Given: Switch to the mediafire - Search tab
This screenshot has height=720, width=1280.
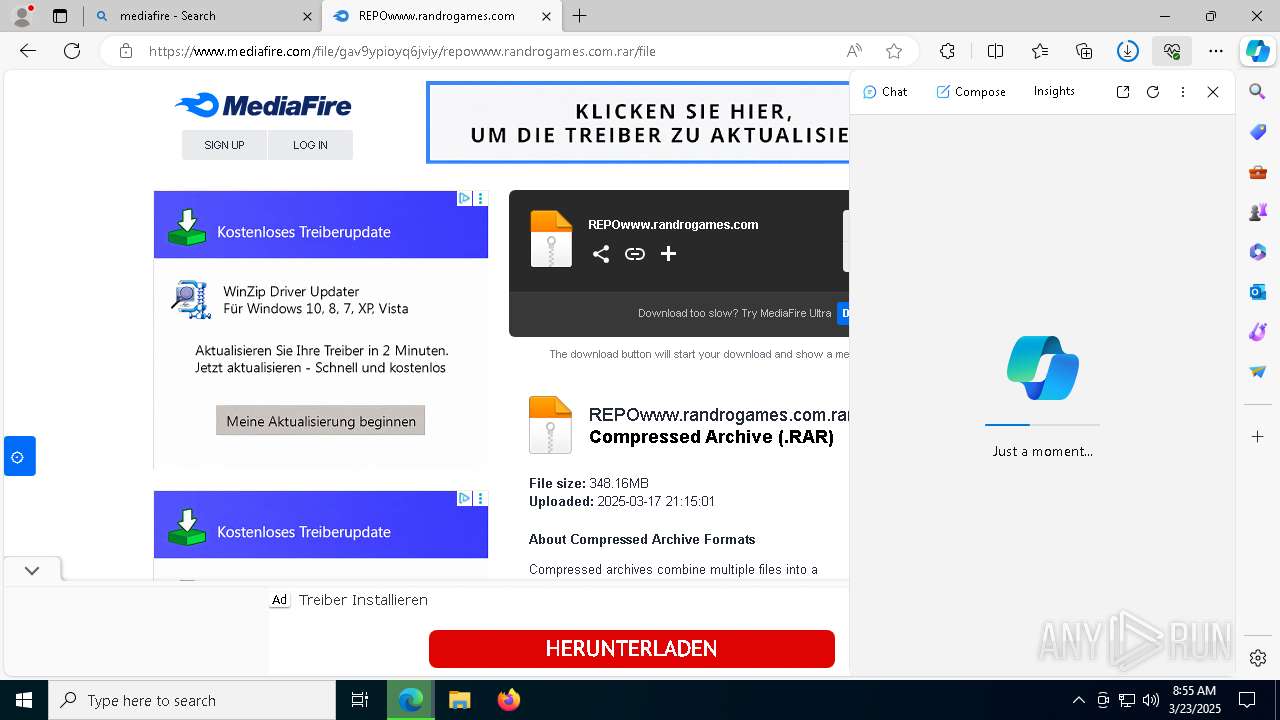Looking at the screenshot, I should click(203, 16).
